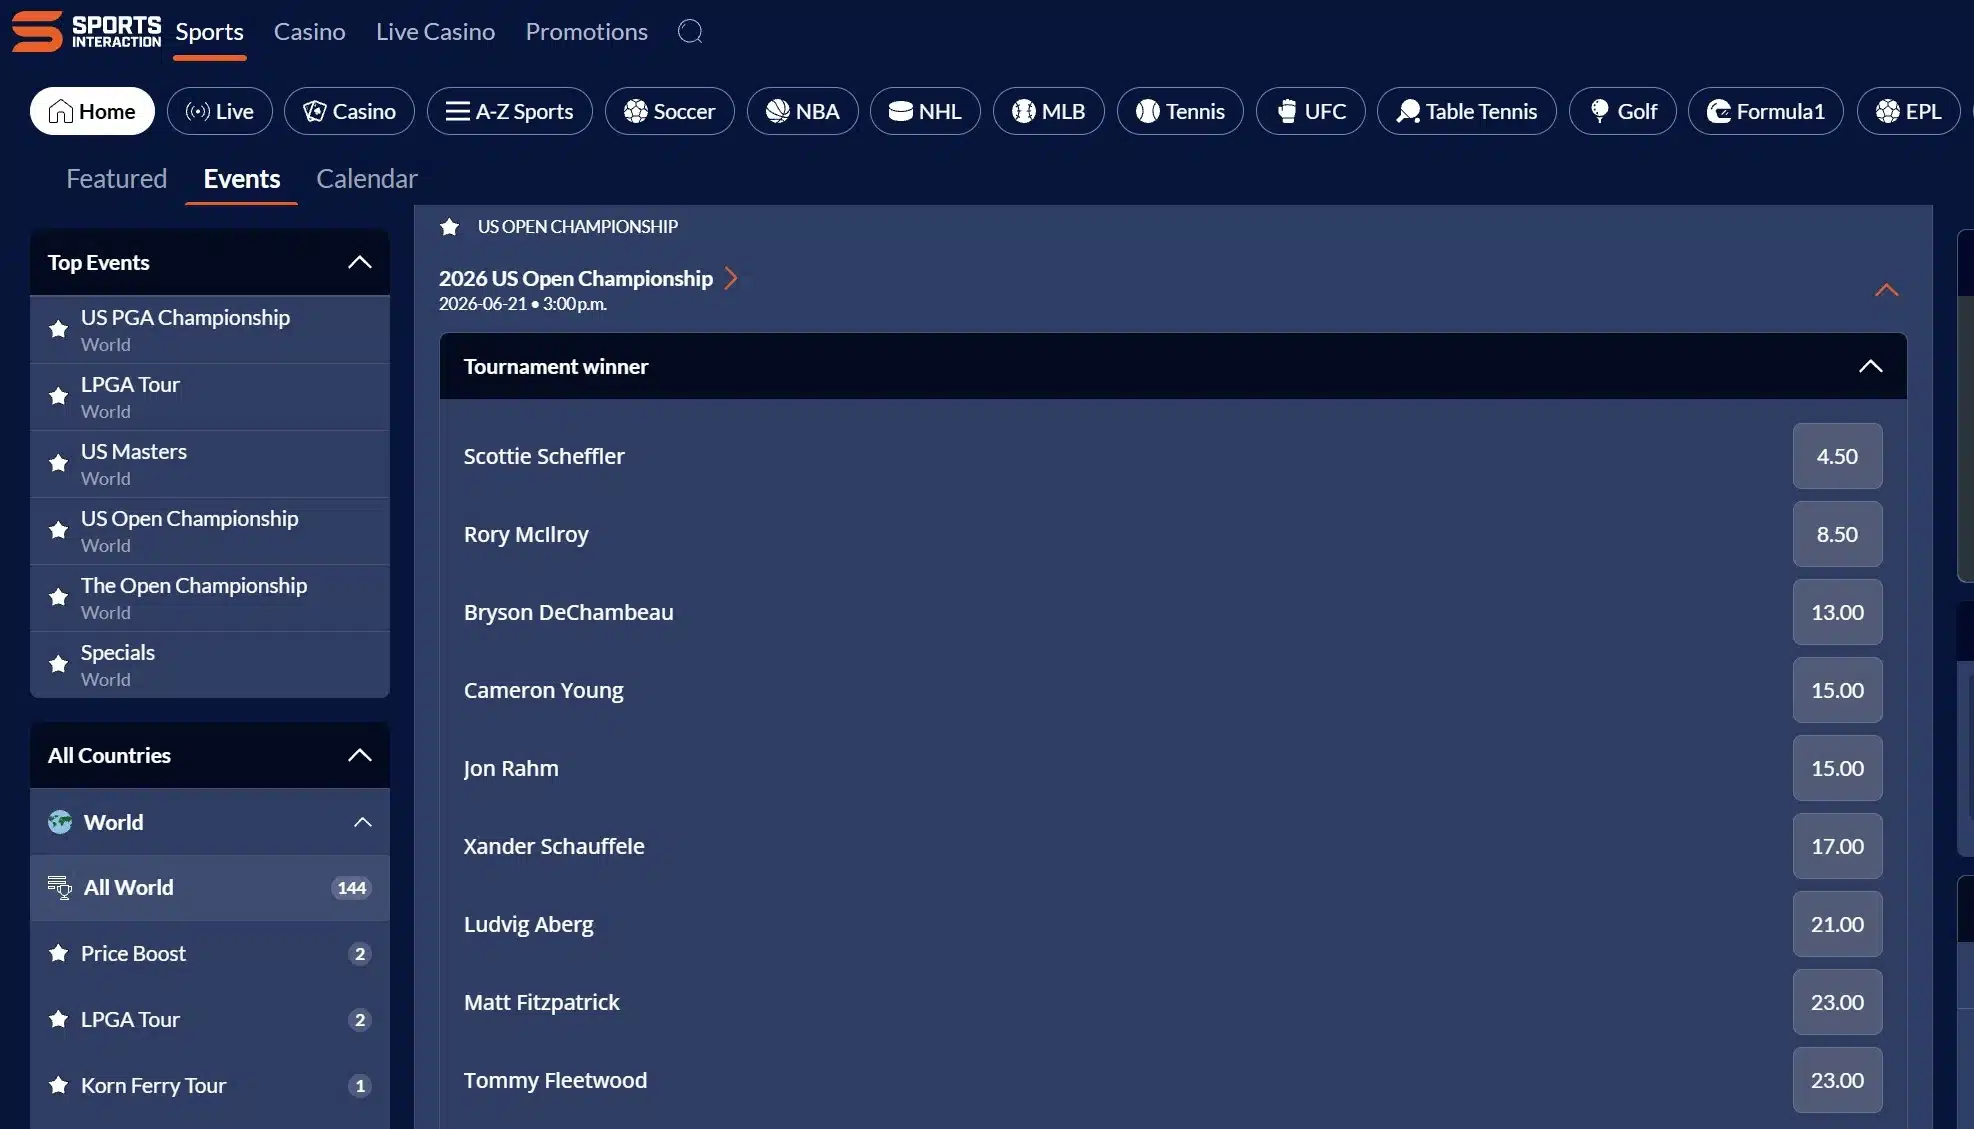Open 2026 US Open Championship arrow link
The width and height of the screenshot is (1974, 1129).
coord(731,278)
